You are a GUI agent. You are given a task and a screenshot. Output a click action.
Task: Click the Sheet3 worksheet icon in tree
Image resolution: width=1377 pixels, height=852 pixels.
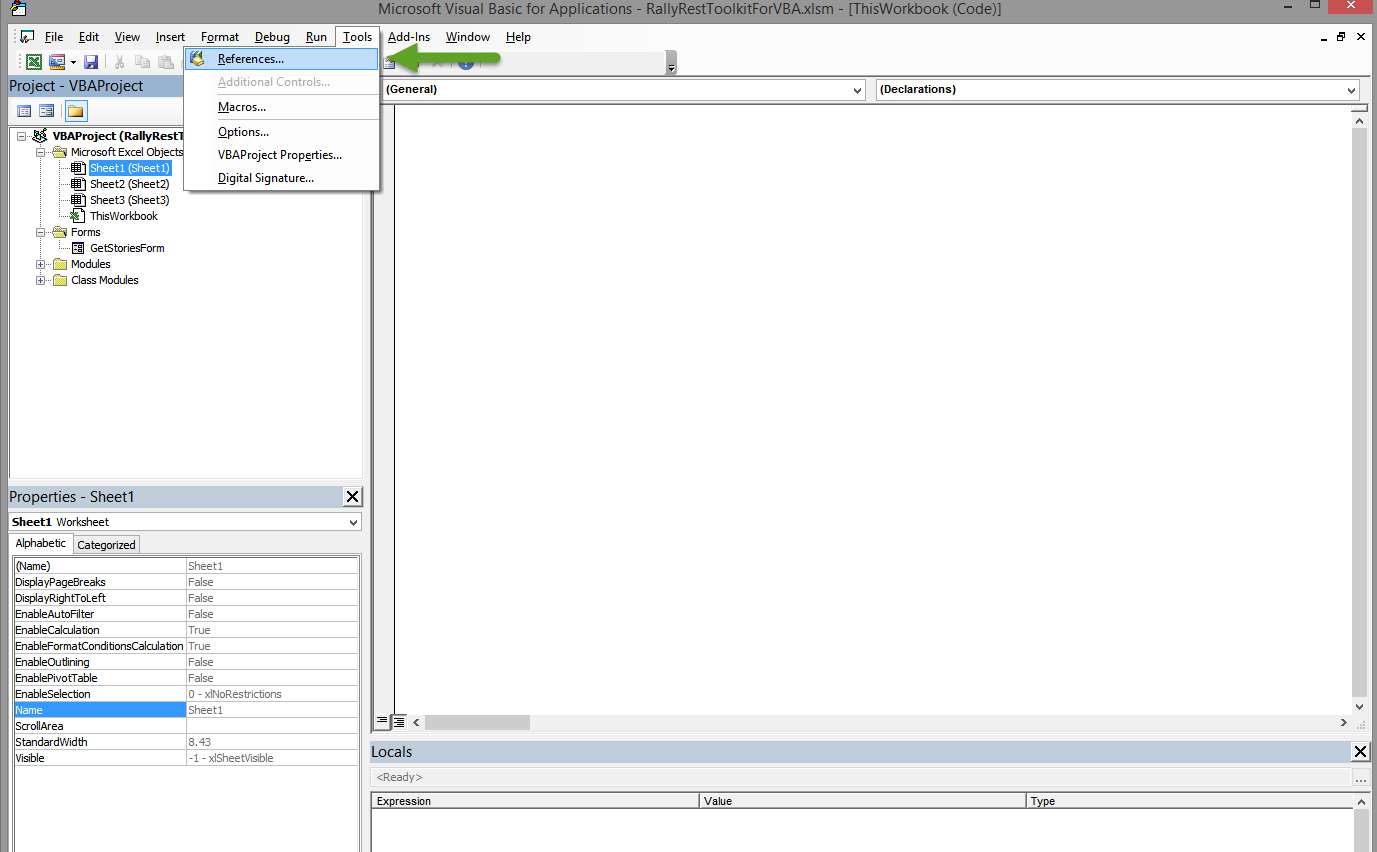[x=78, y=200]
